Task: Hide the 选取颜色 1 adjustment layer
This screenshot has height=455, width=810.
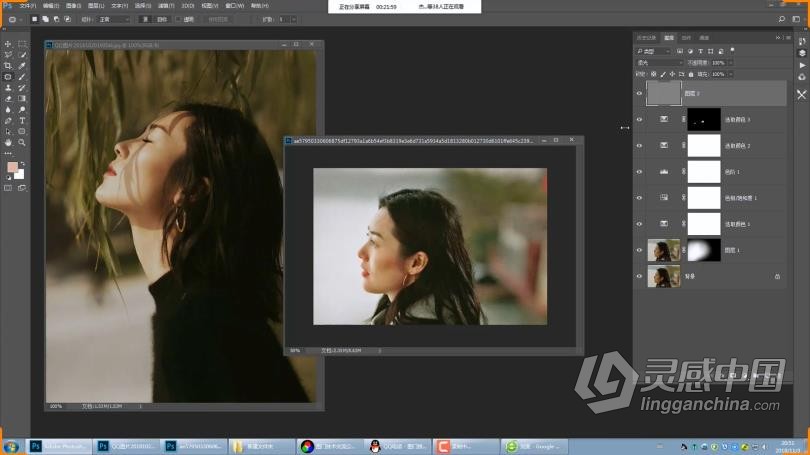Action: coord(639,224)
